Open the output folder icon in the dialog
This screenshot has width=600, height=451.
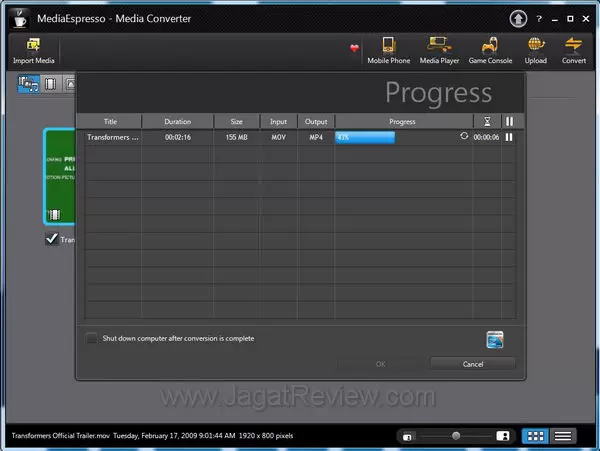(494, 339)
